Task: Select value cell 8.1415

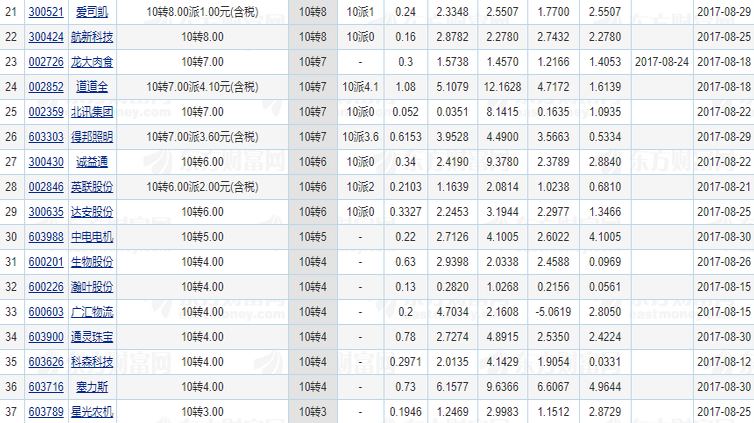Action: point(502,112)
